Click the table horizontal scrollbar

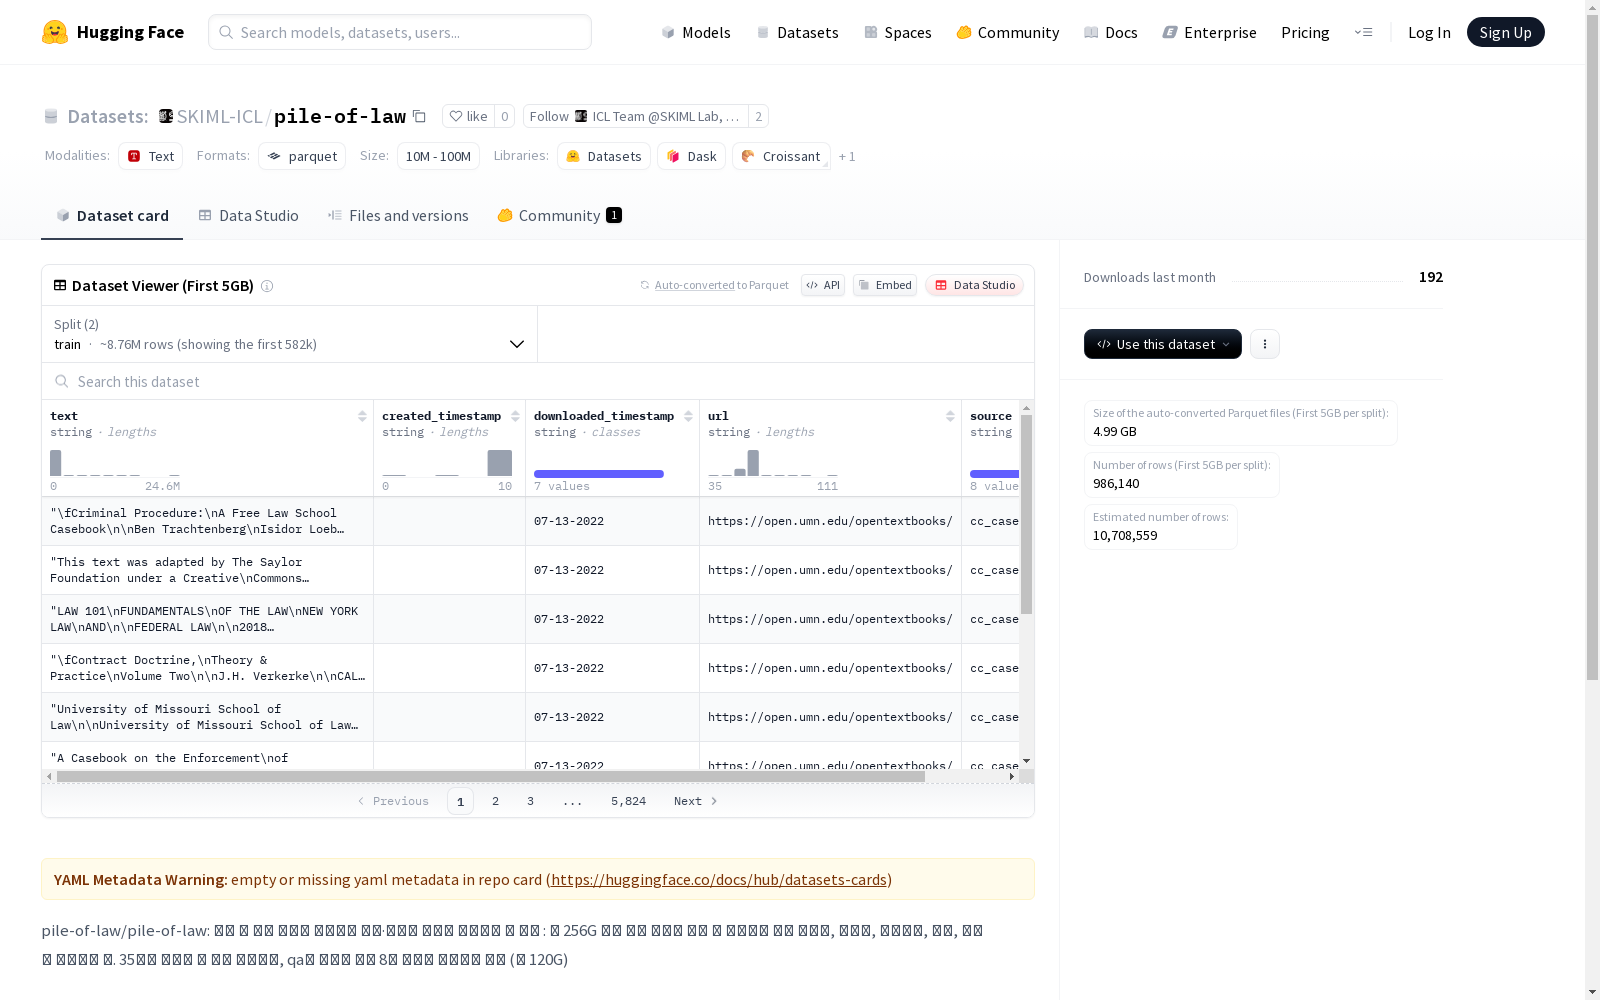[x=490, y=776]
